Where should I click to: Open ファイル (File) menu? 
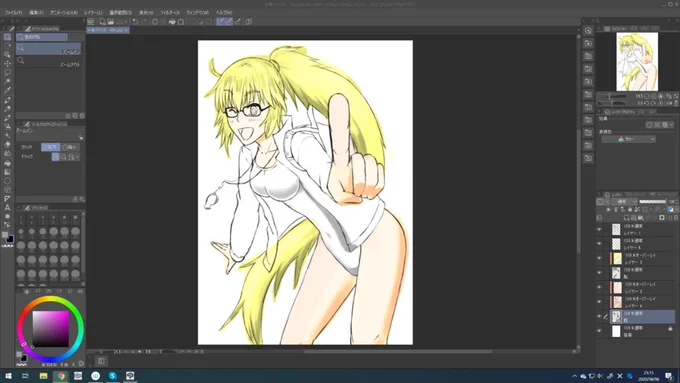[13, 13]
